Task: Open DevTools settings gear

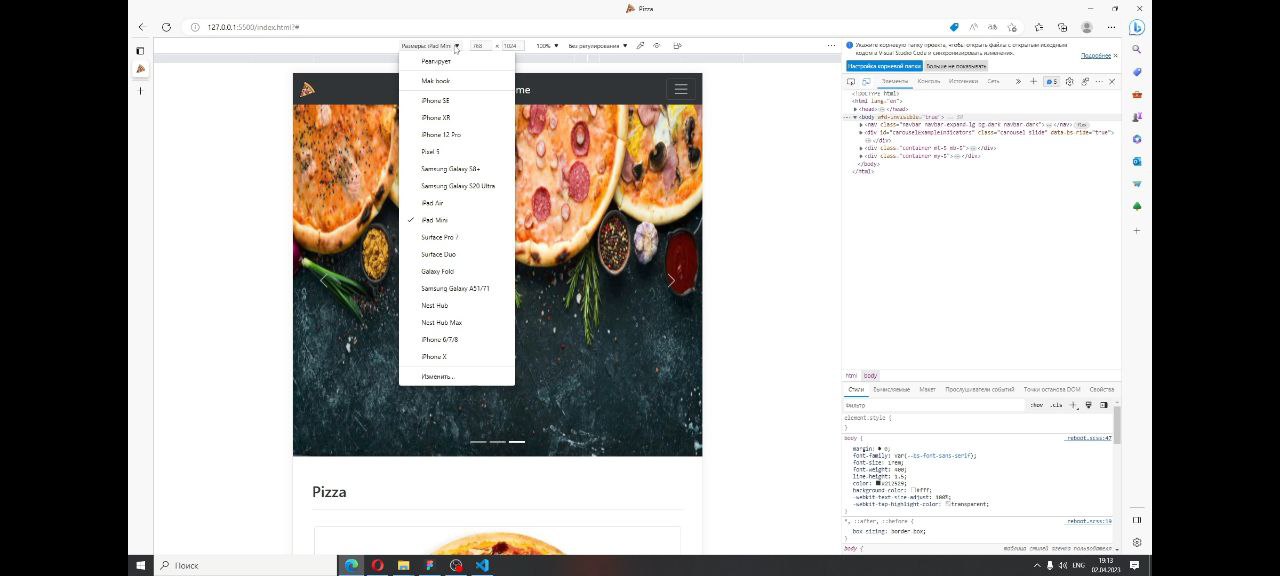Action: click(x=1069, y=81)
